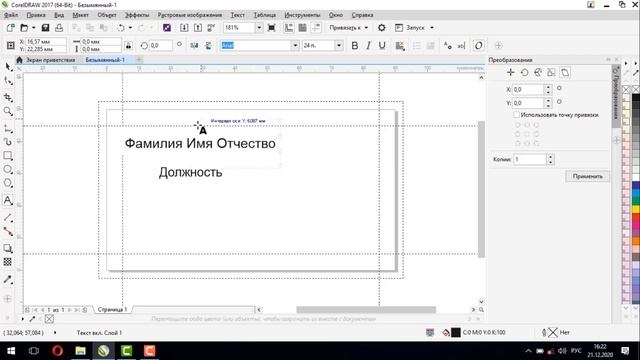Select the Pick tool
This screenshot has height=360, width=640.
click(x=8, y=67)
